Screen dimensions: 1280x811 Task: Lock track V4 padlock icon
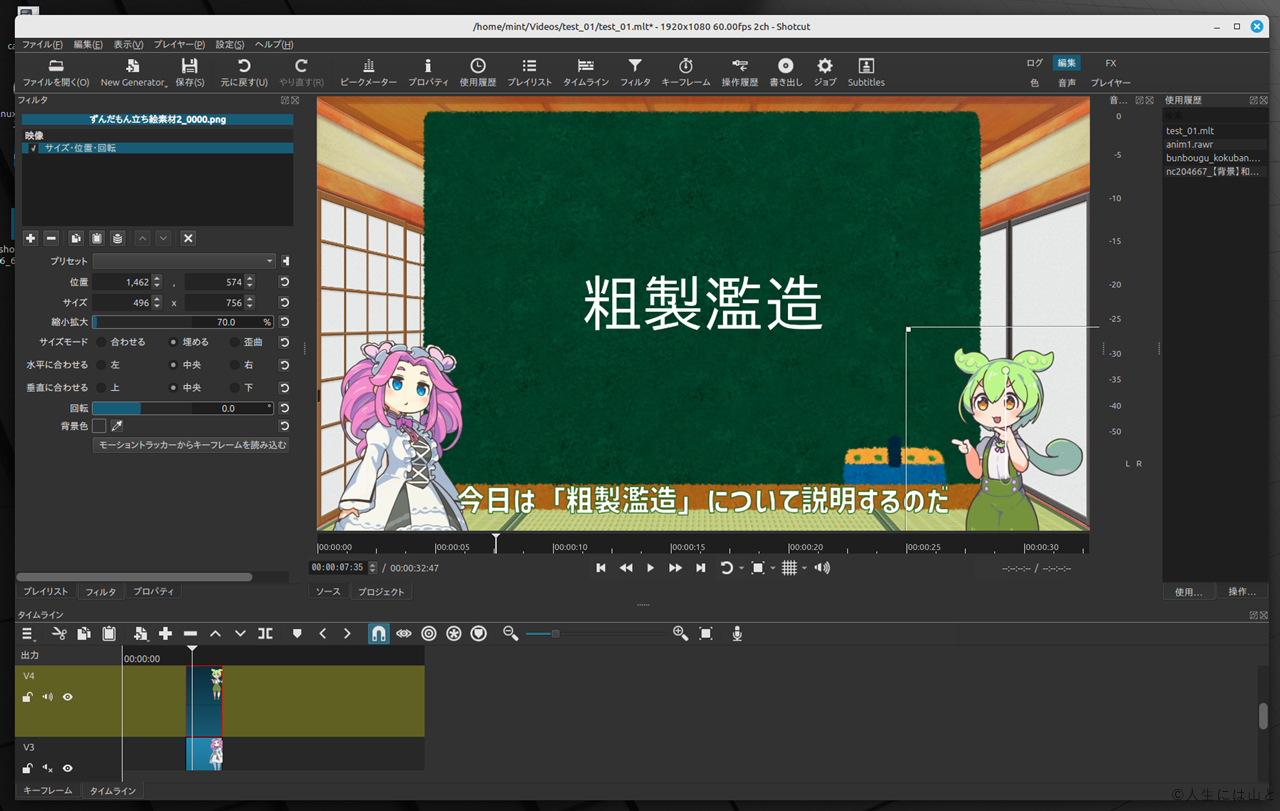(28, 697)
